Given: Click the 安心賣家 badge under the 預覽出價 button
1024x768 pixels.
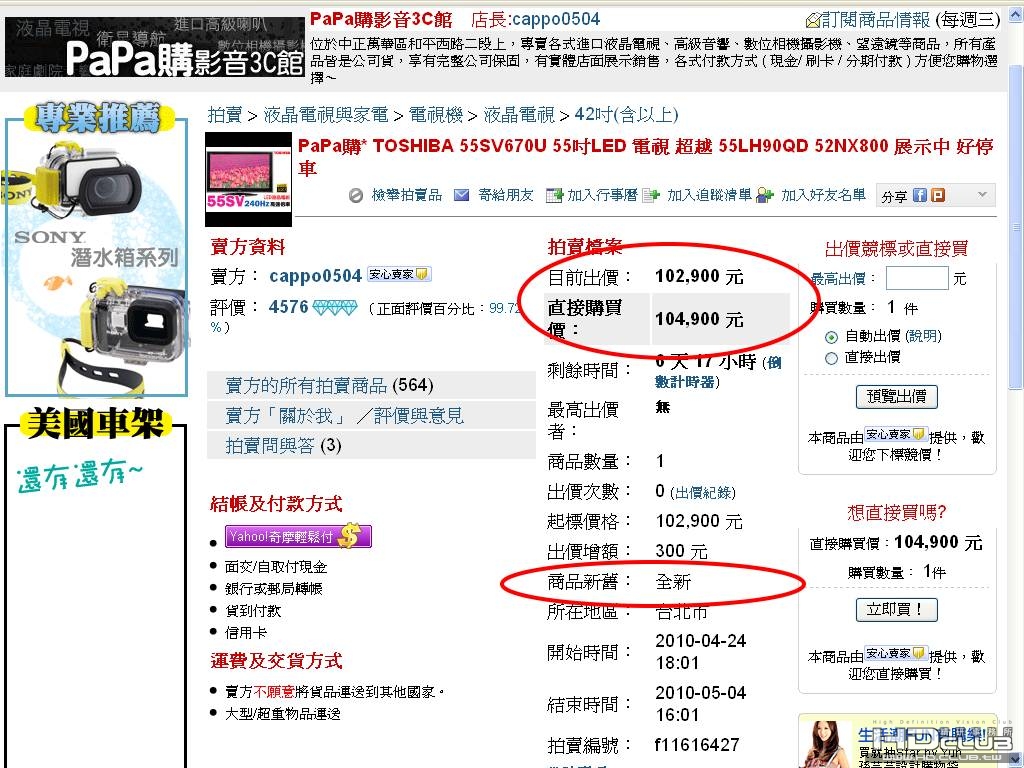Looking at the screenshot, I should click(896, 434).
